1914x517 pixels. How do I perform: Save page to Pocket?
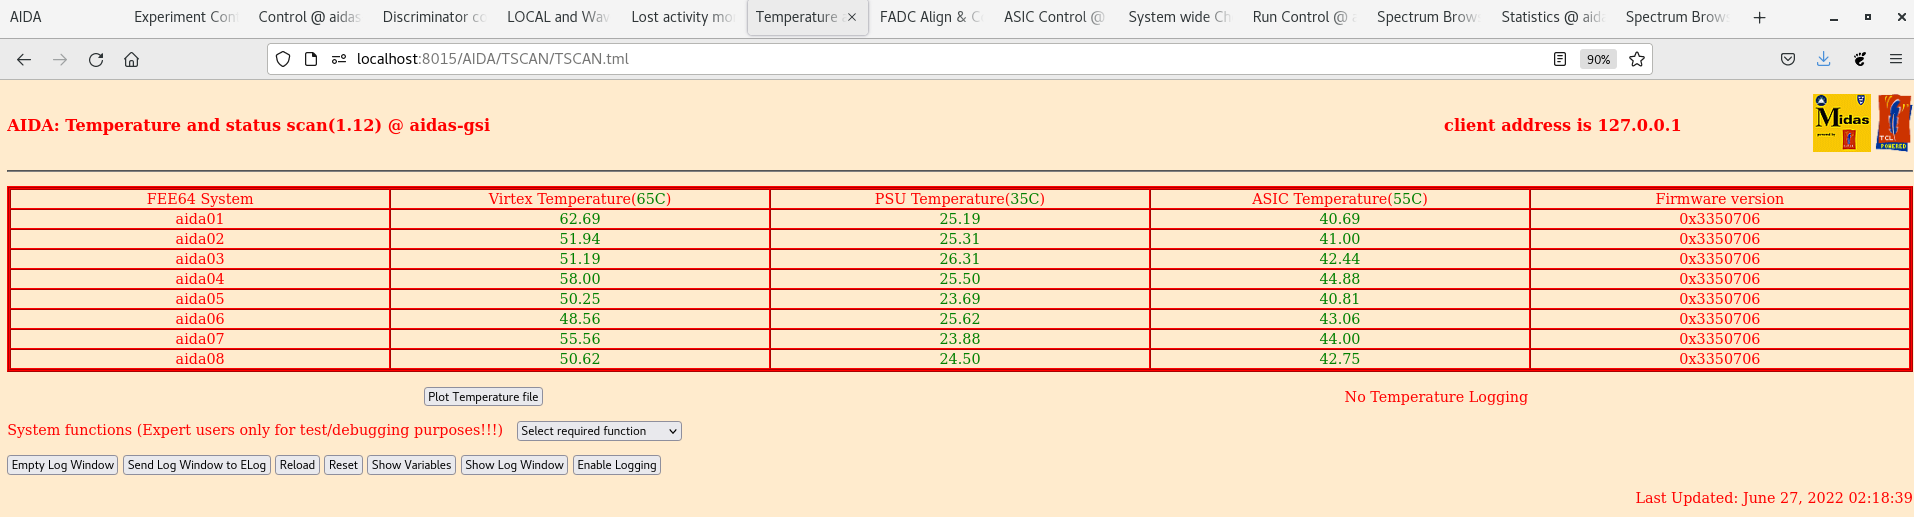tap(1788, 59)
